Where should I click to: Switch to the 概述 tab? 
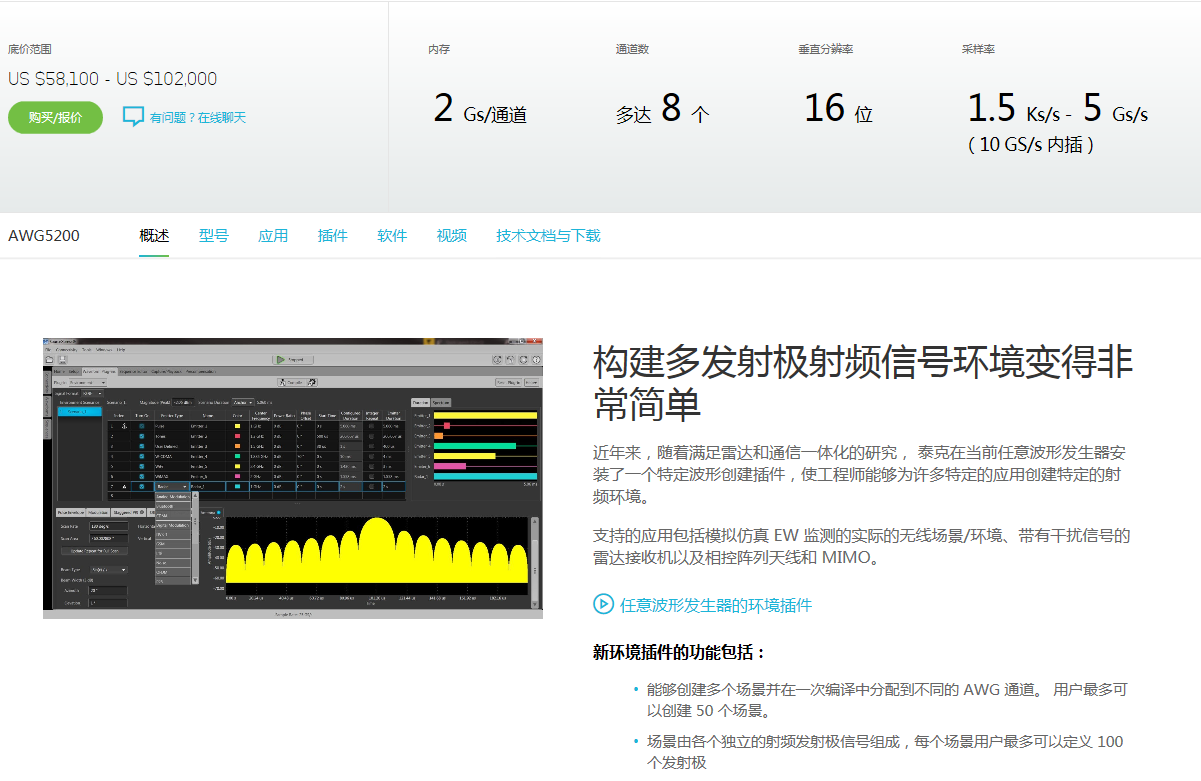point(154,236)
